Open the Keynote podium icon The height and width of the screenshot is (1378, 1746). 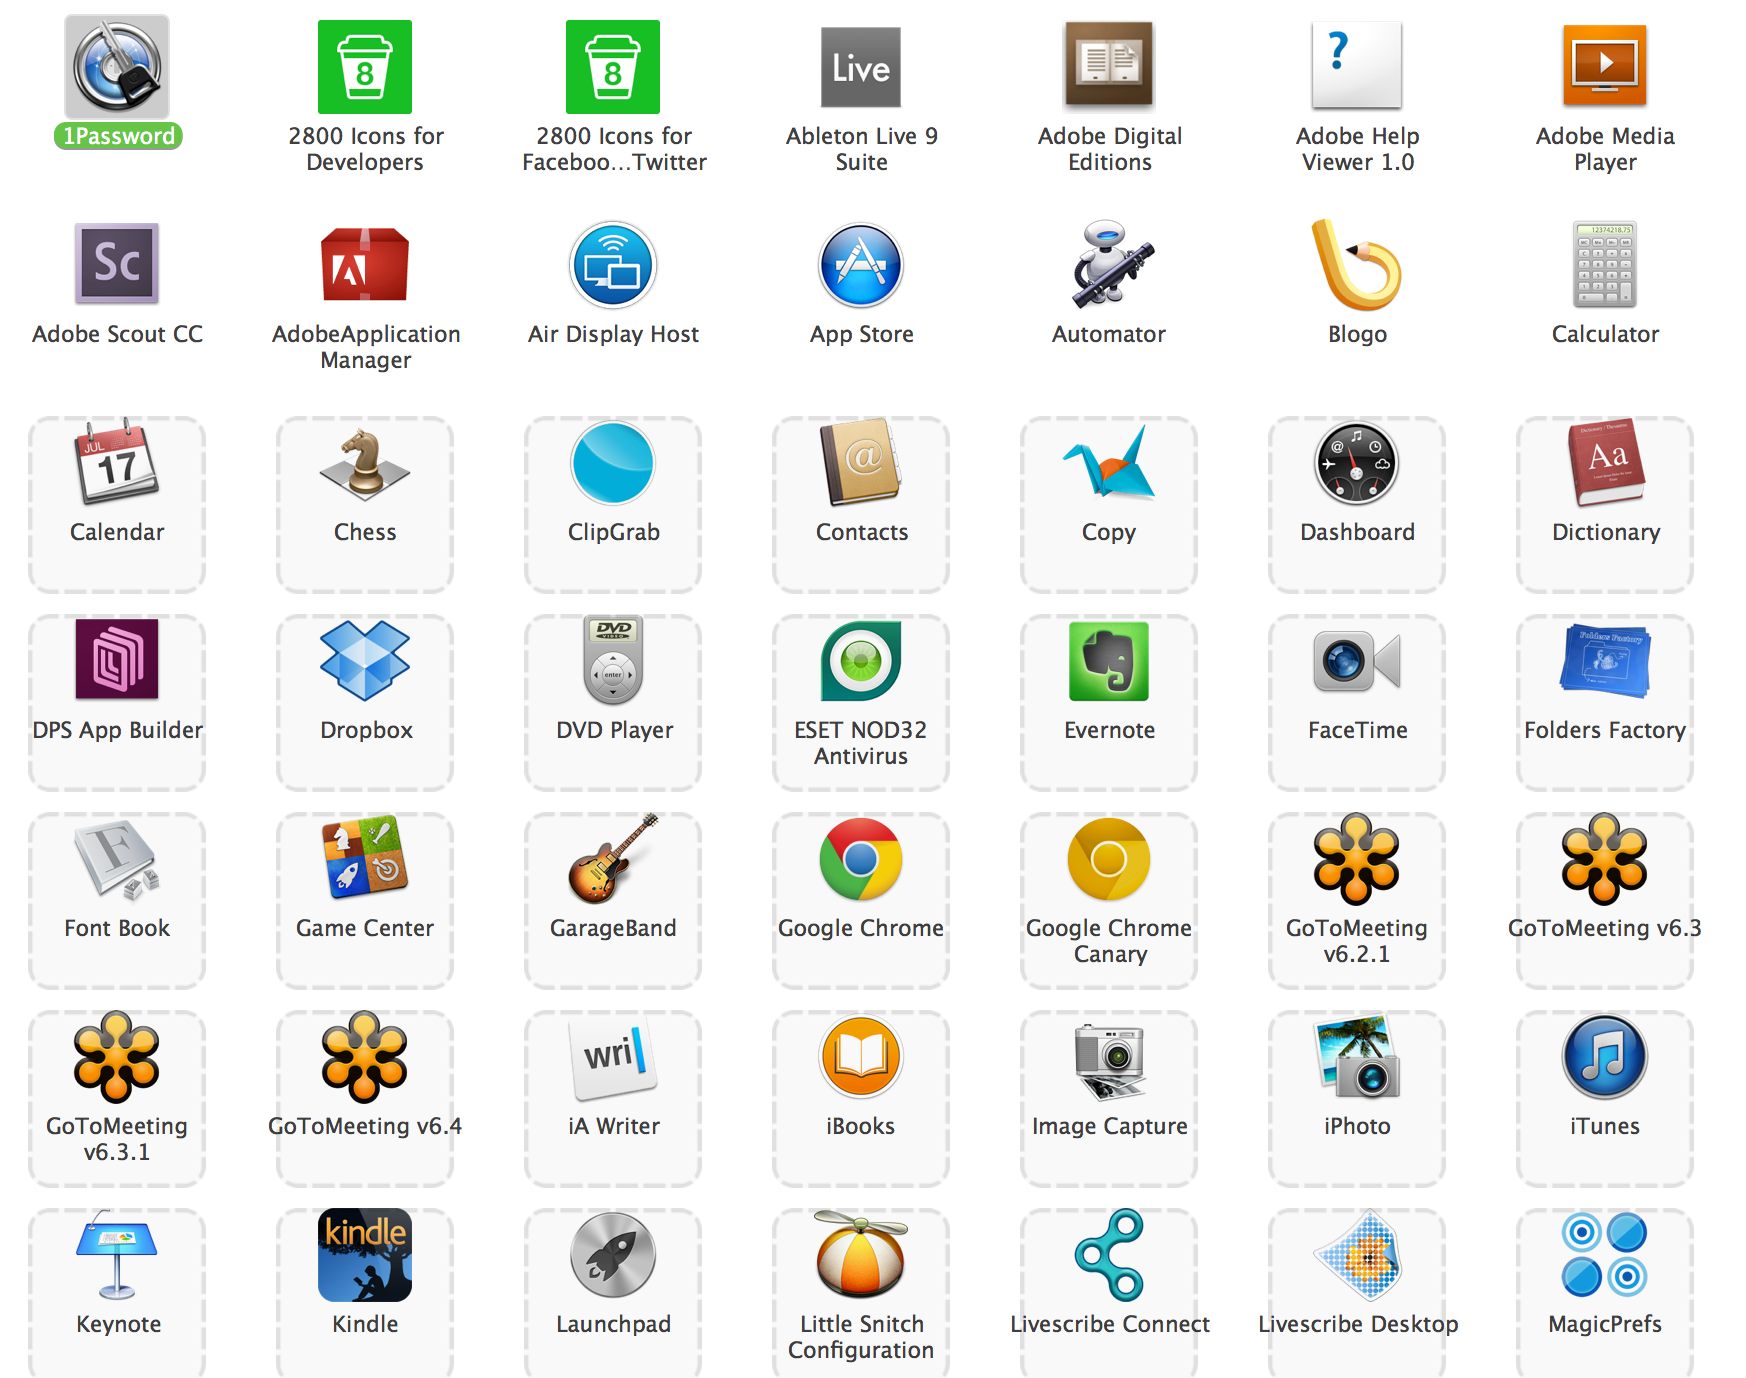click(117, 1255)
